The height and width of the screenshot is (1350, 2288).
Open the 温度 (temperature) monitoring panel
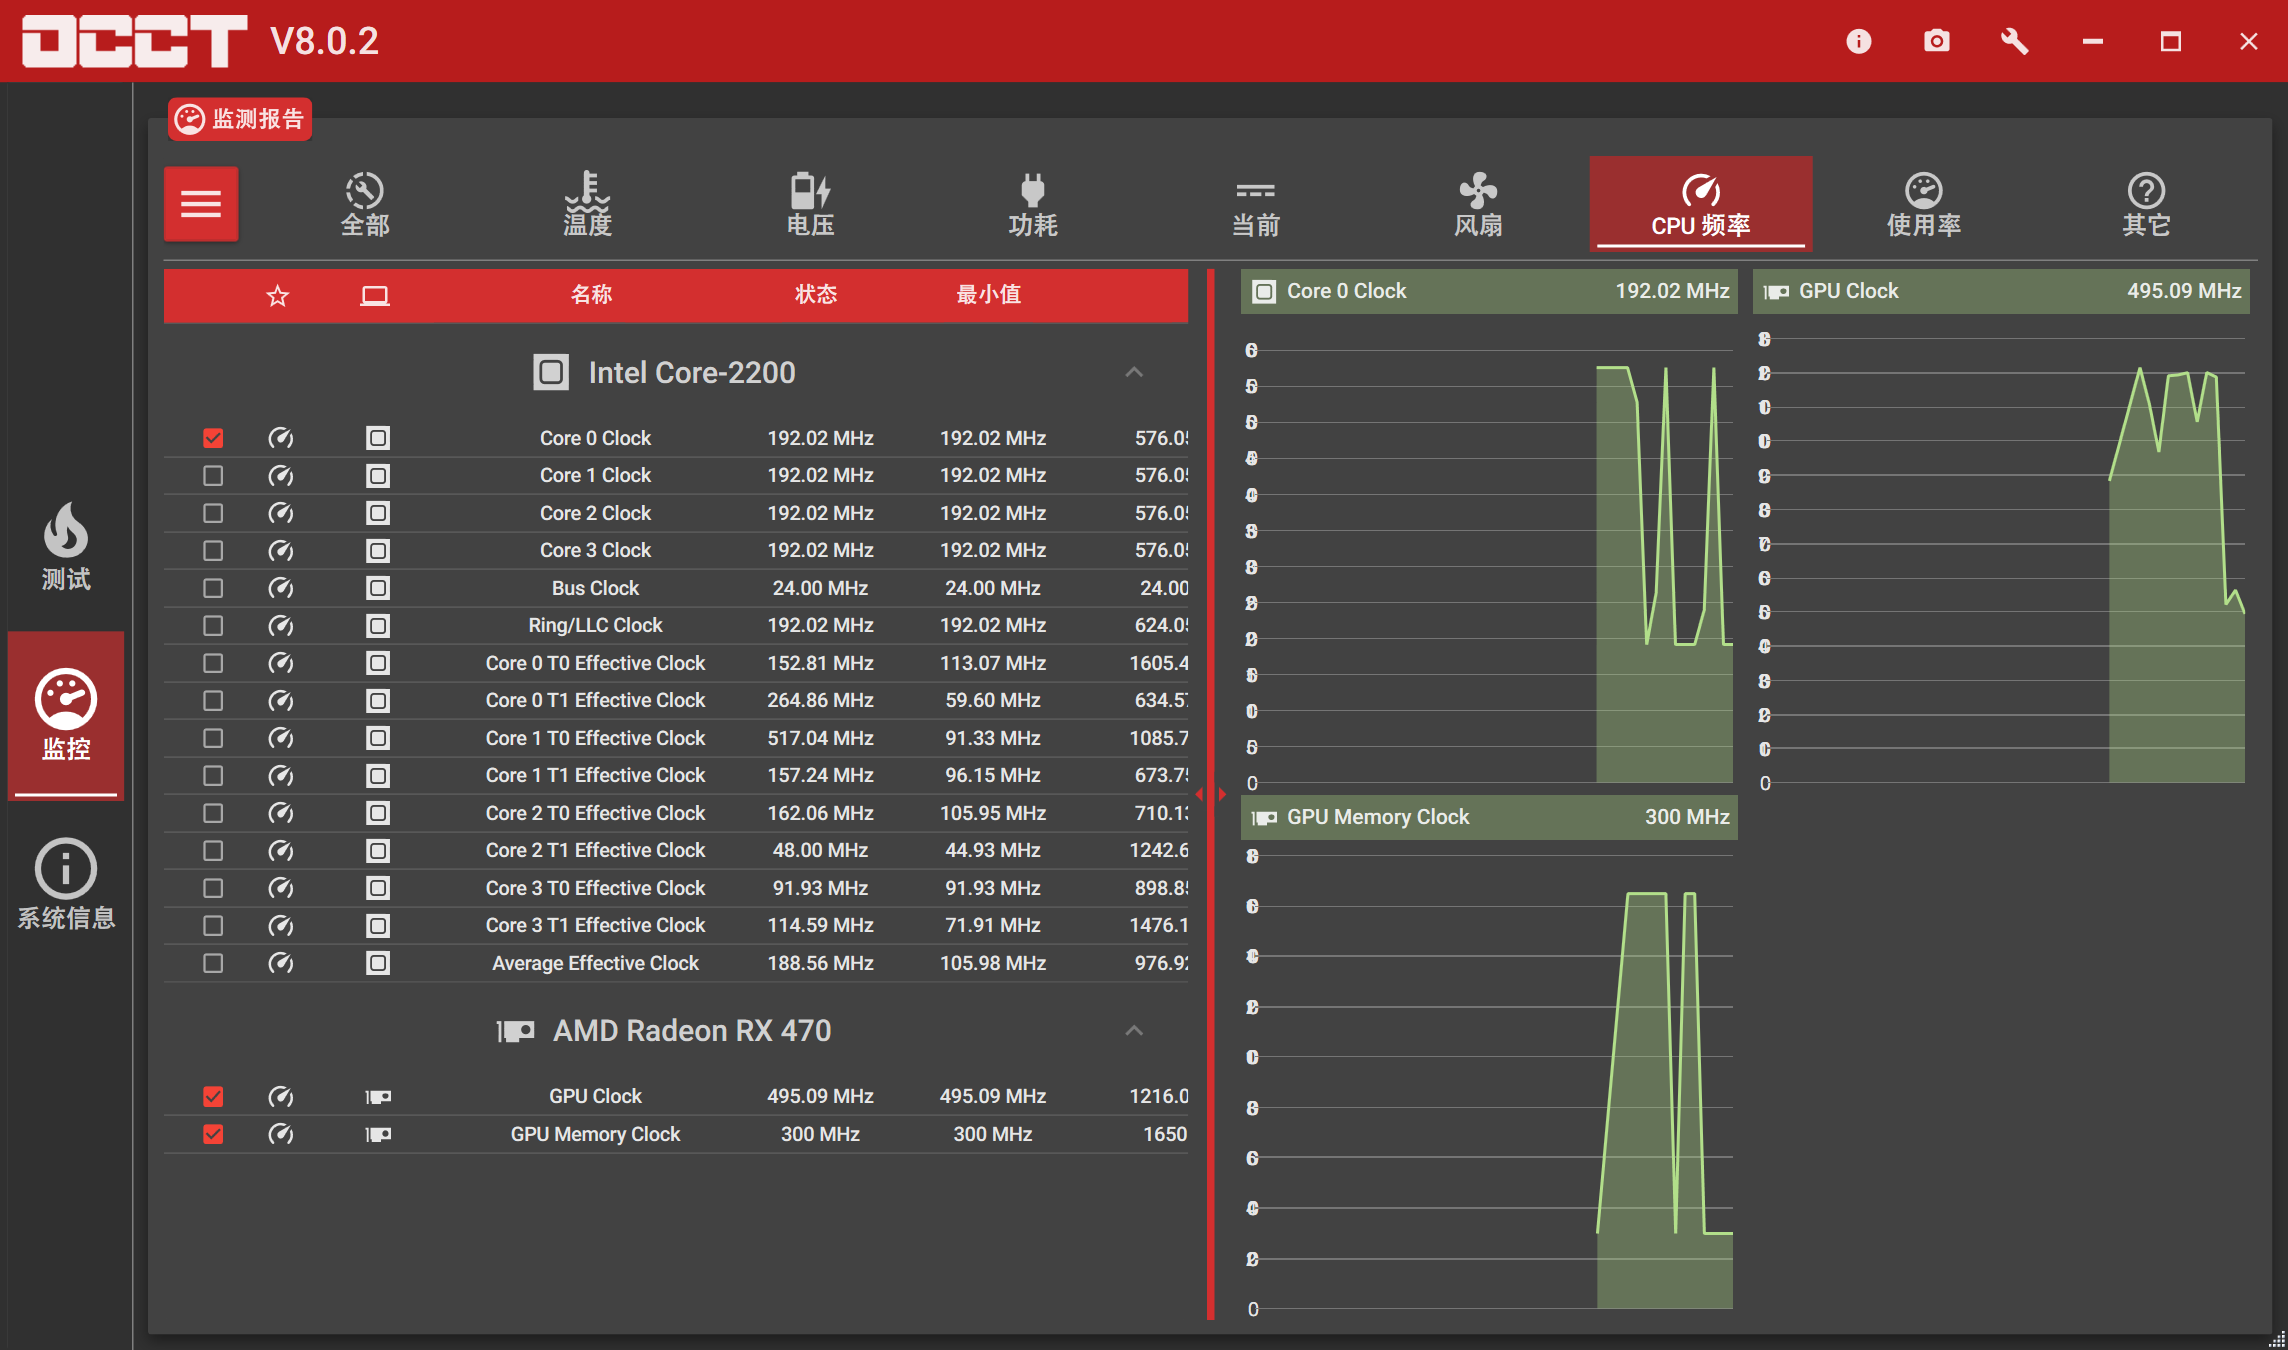[x=589, y=203]
